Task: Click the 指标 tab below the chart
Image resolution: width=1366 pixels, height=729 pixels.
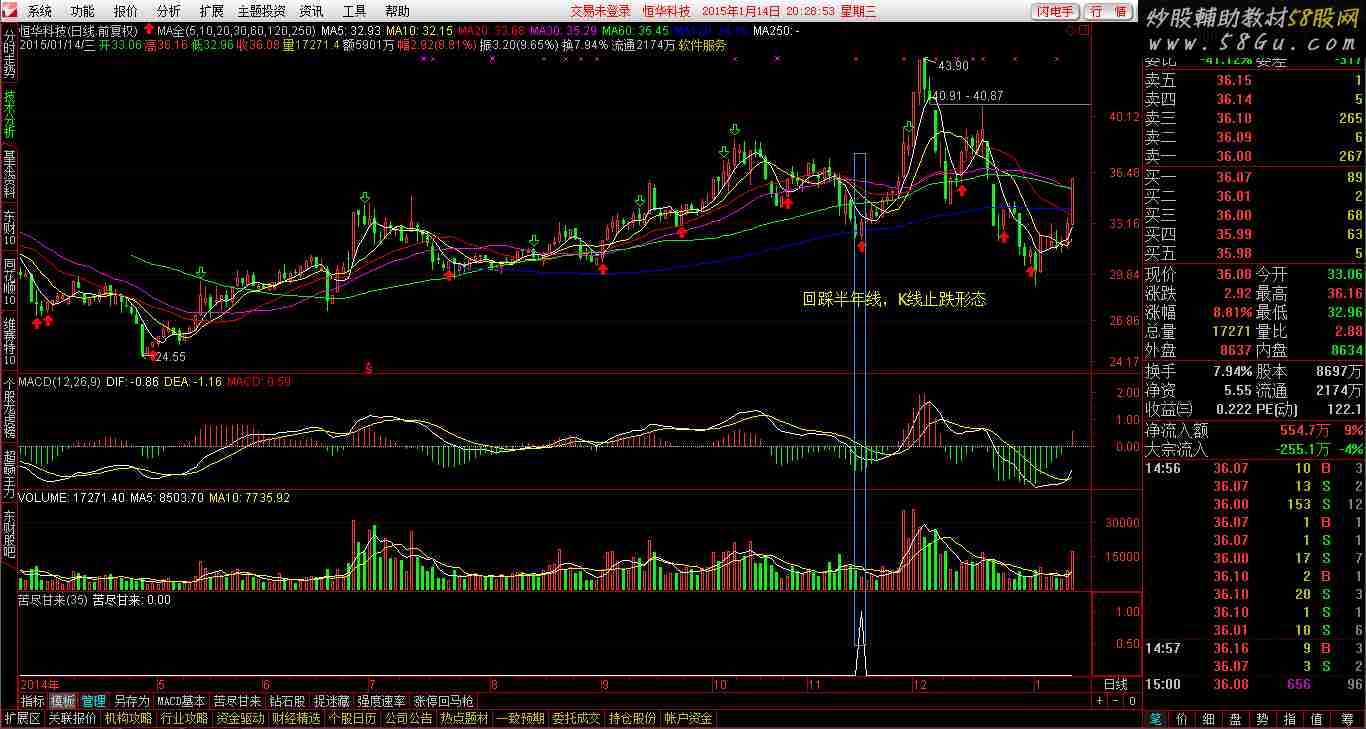Action: 32,701
